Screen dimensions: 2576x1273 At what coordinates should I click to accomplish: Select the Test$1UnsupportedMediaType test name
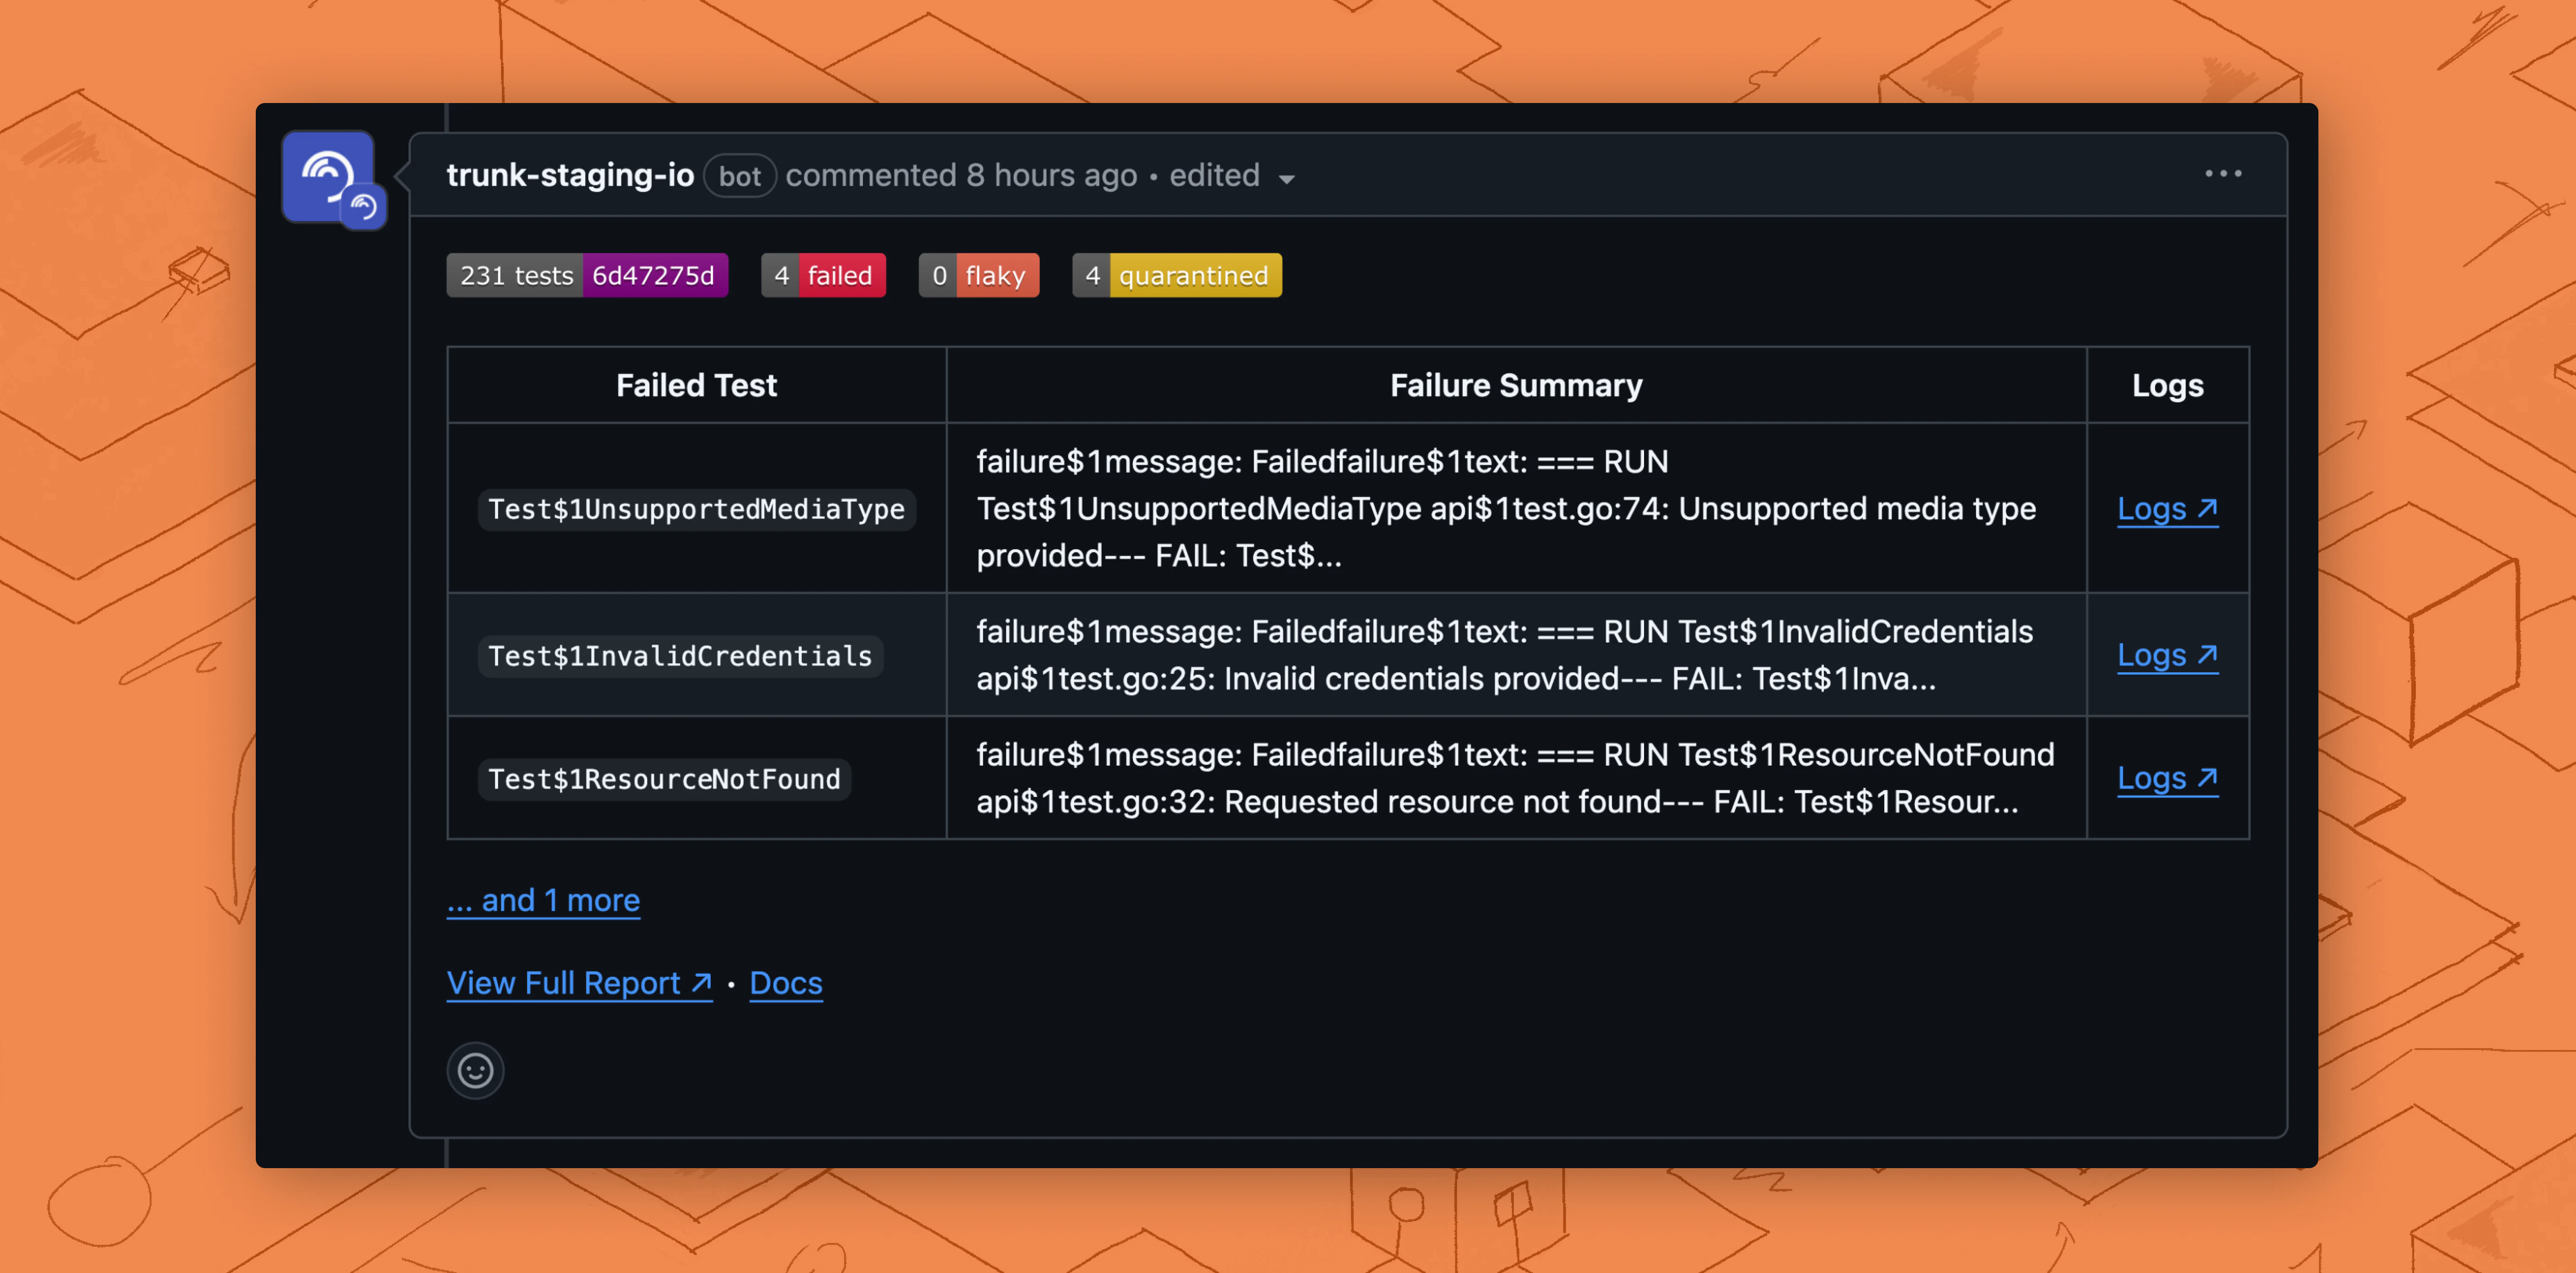click(x=696, y=509)
